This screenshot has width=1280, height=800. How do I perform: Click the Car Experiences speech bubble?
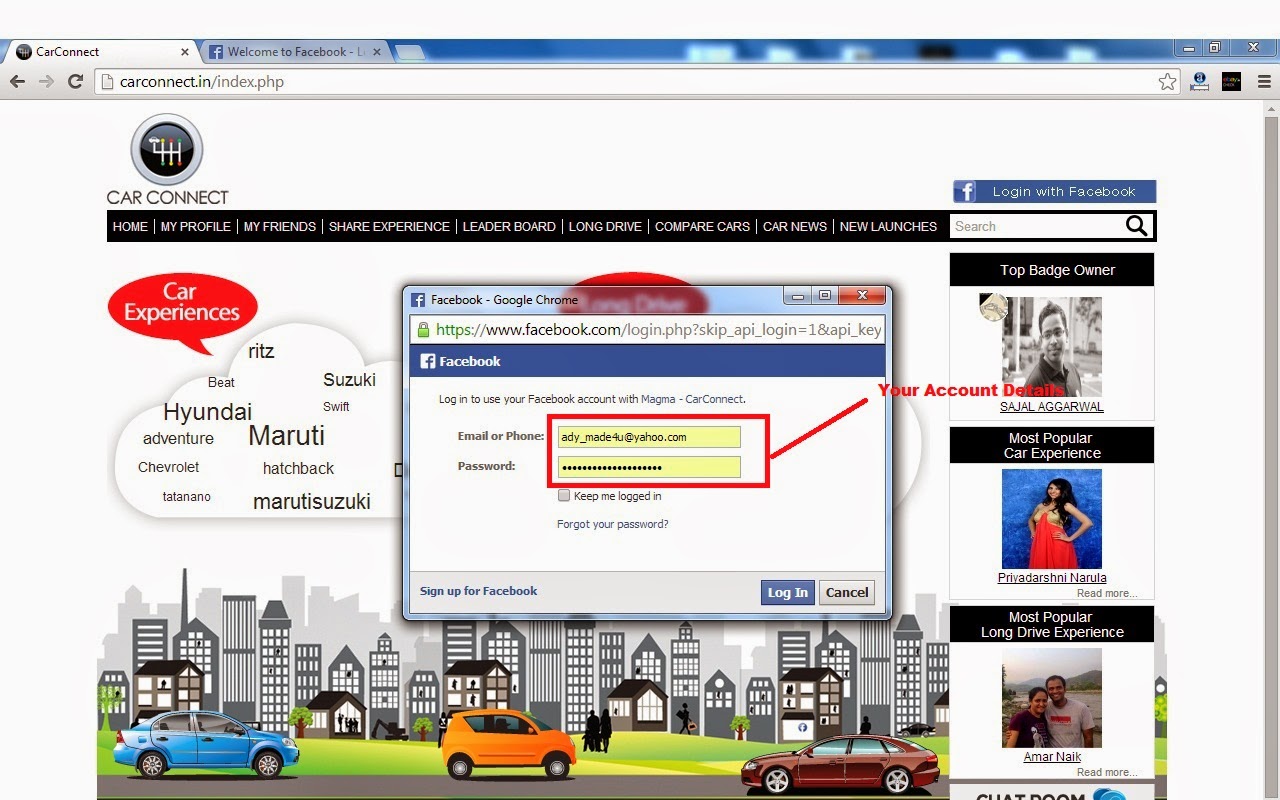click(182, 308)
